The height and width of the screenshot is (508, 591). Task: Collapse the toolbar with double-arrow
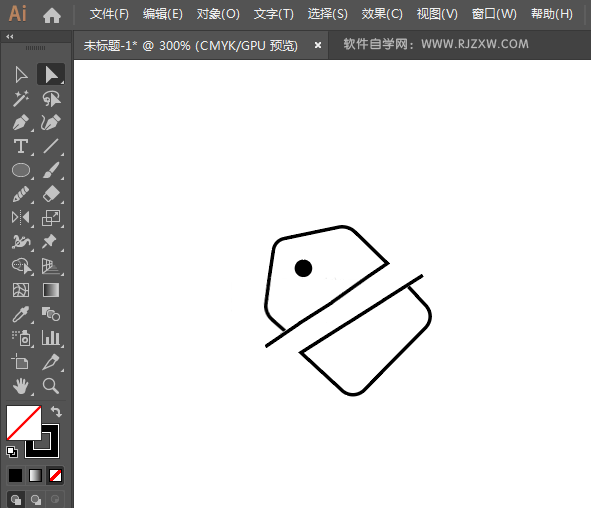click(10, 37)
